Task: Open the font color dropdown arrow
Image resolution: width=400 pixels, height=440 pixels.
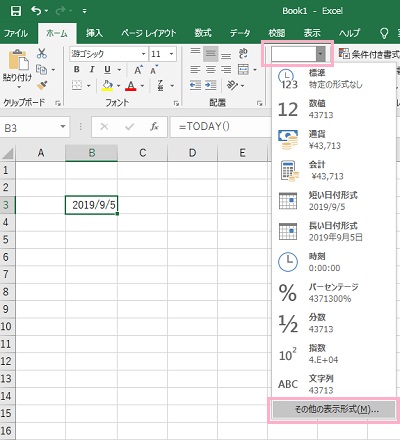Action: click(142, 86)
